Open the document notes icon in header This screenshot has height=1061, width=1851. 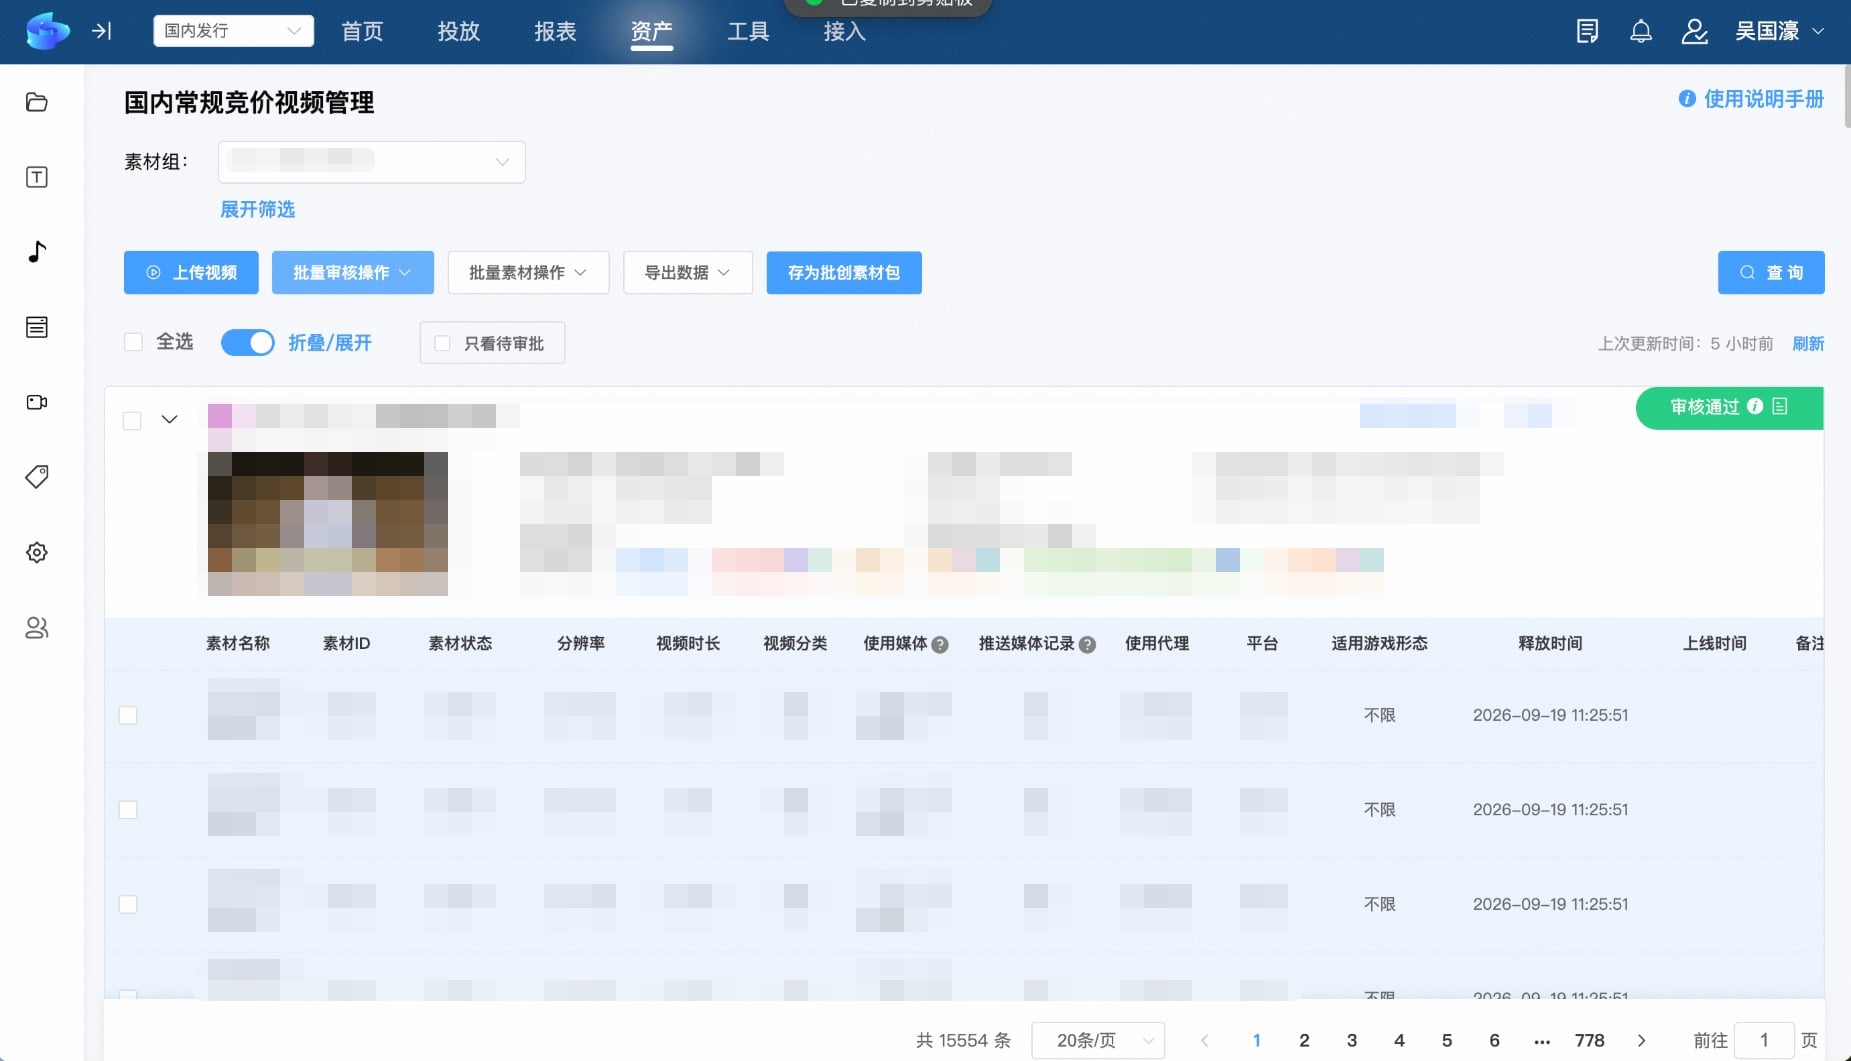pyautogui.click(x=1587, y=31)
